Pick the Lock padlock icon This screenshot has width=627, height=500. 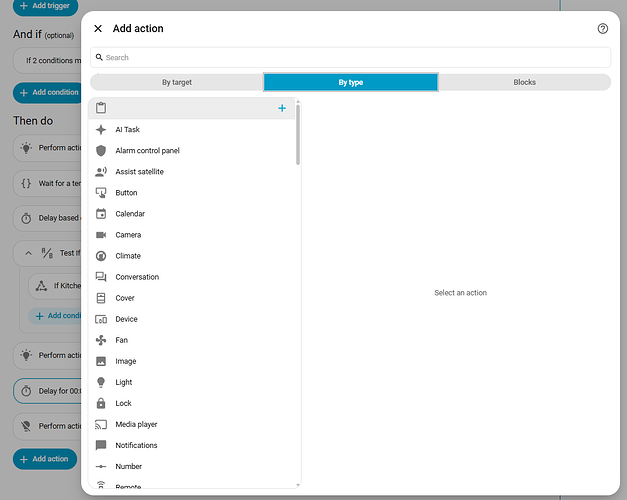(x=101, y=403)
